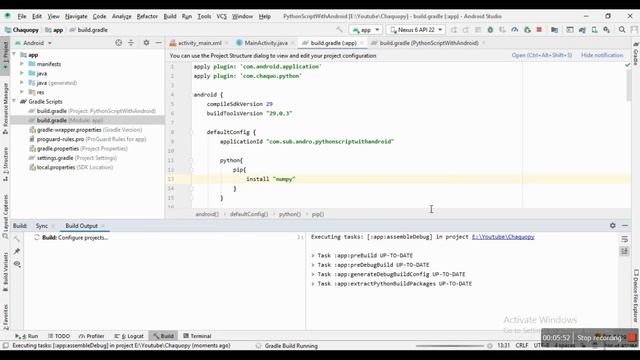The width and height of the screenshot is (640, 360).
Task: Open the AVD Manager phone icon
Action: (594, 30)
